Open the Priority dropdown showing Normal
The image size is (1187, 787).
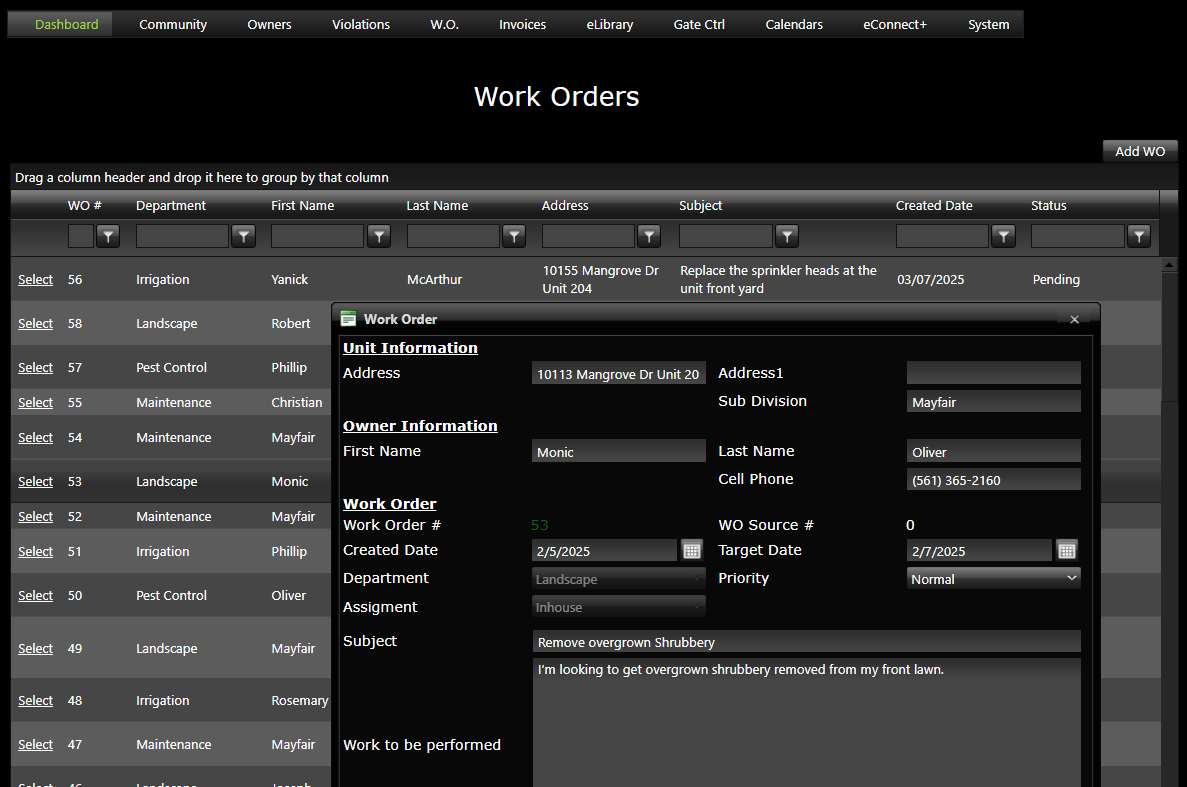[x=1074, y=578]
